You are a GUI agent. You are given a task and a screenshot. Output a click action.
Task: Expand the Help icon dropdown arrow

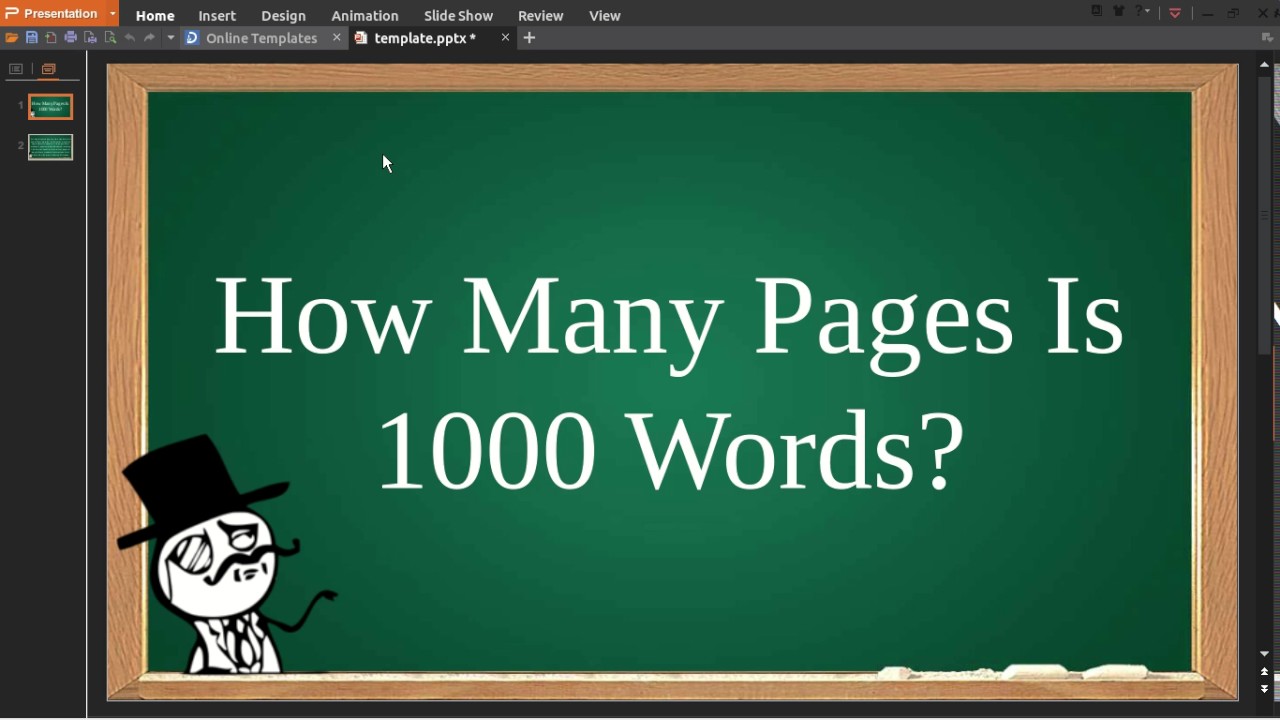1147,11
